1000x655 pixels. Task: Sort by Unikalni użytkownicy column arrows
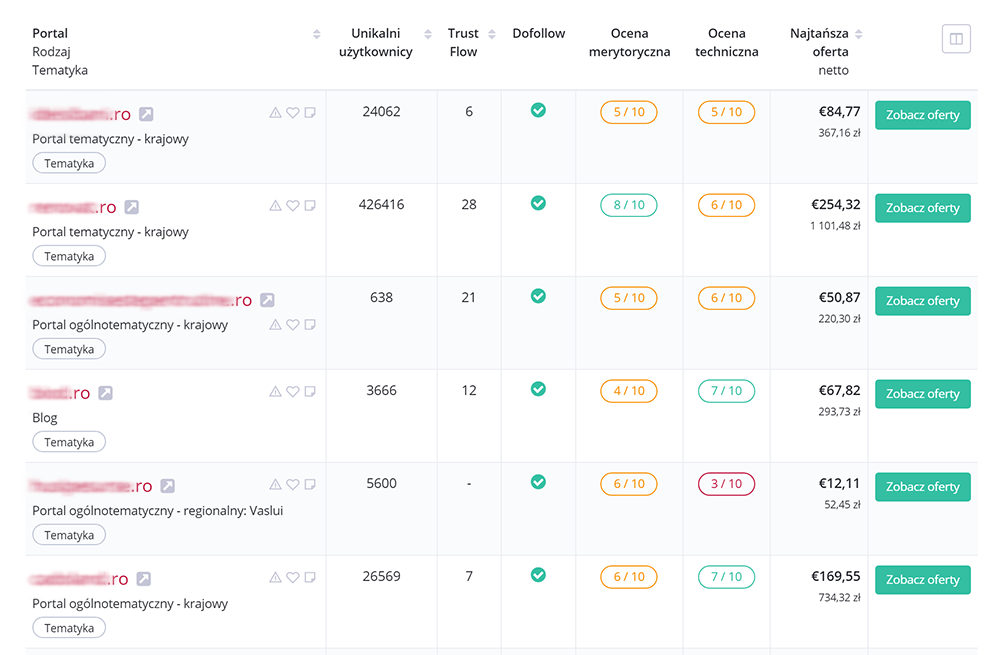[428, 34]
